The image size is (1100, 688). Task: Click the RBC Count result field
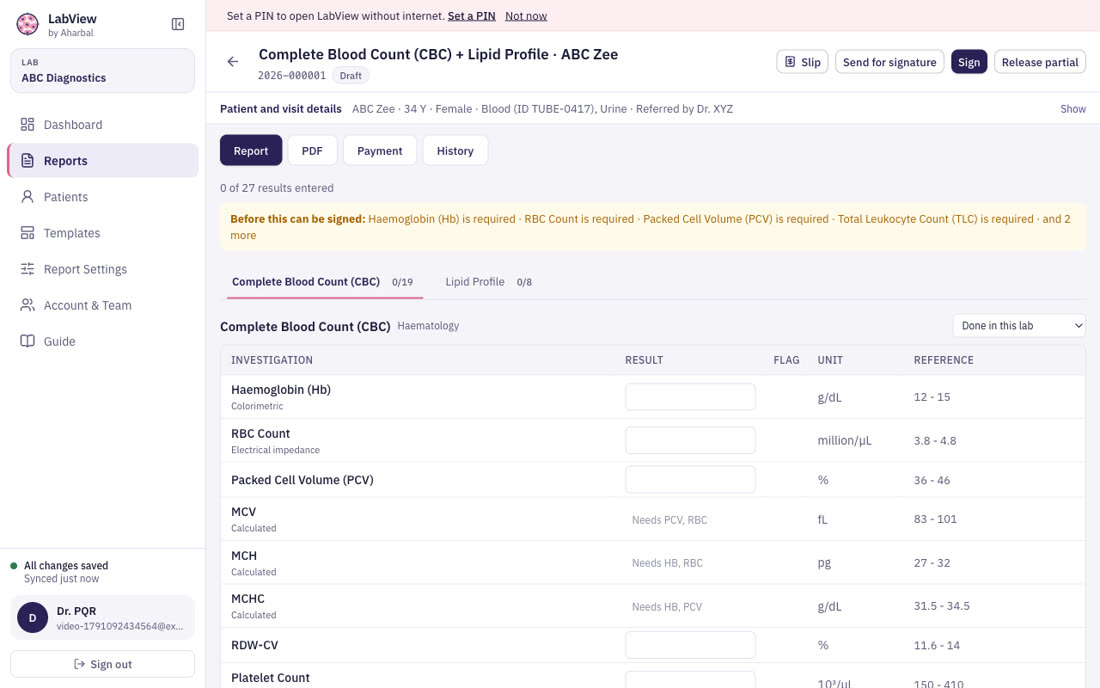690,440
